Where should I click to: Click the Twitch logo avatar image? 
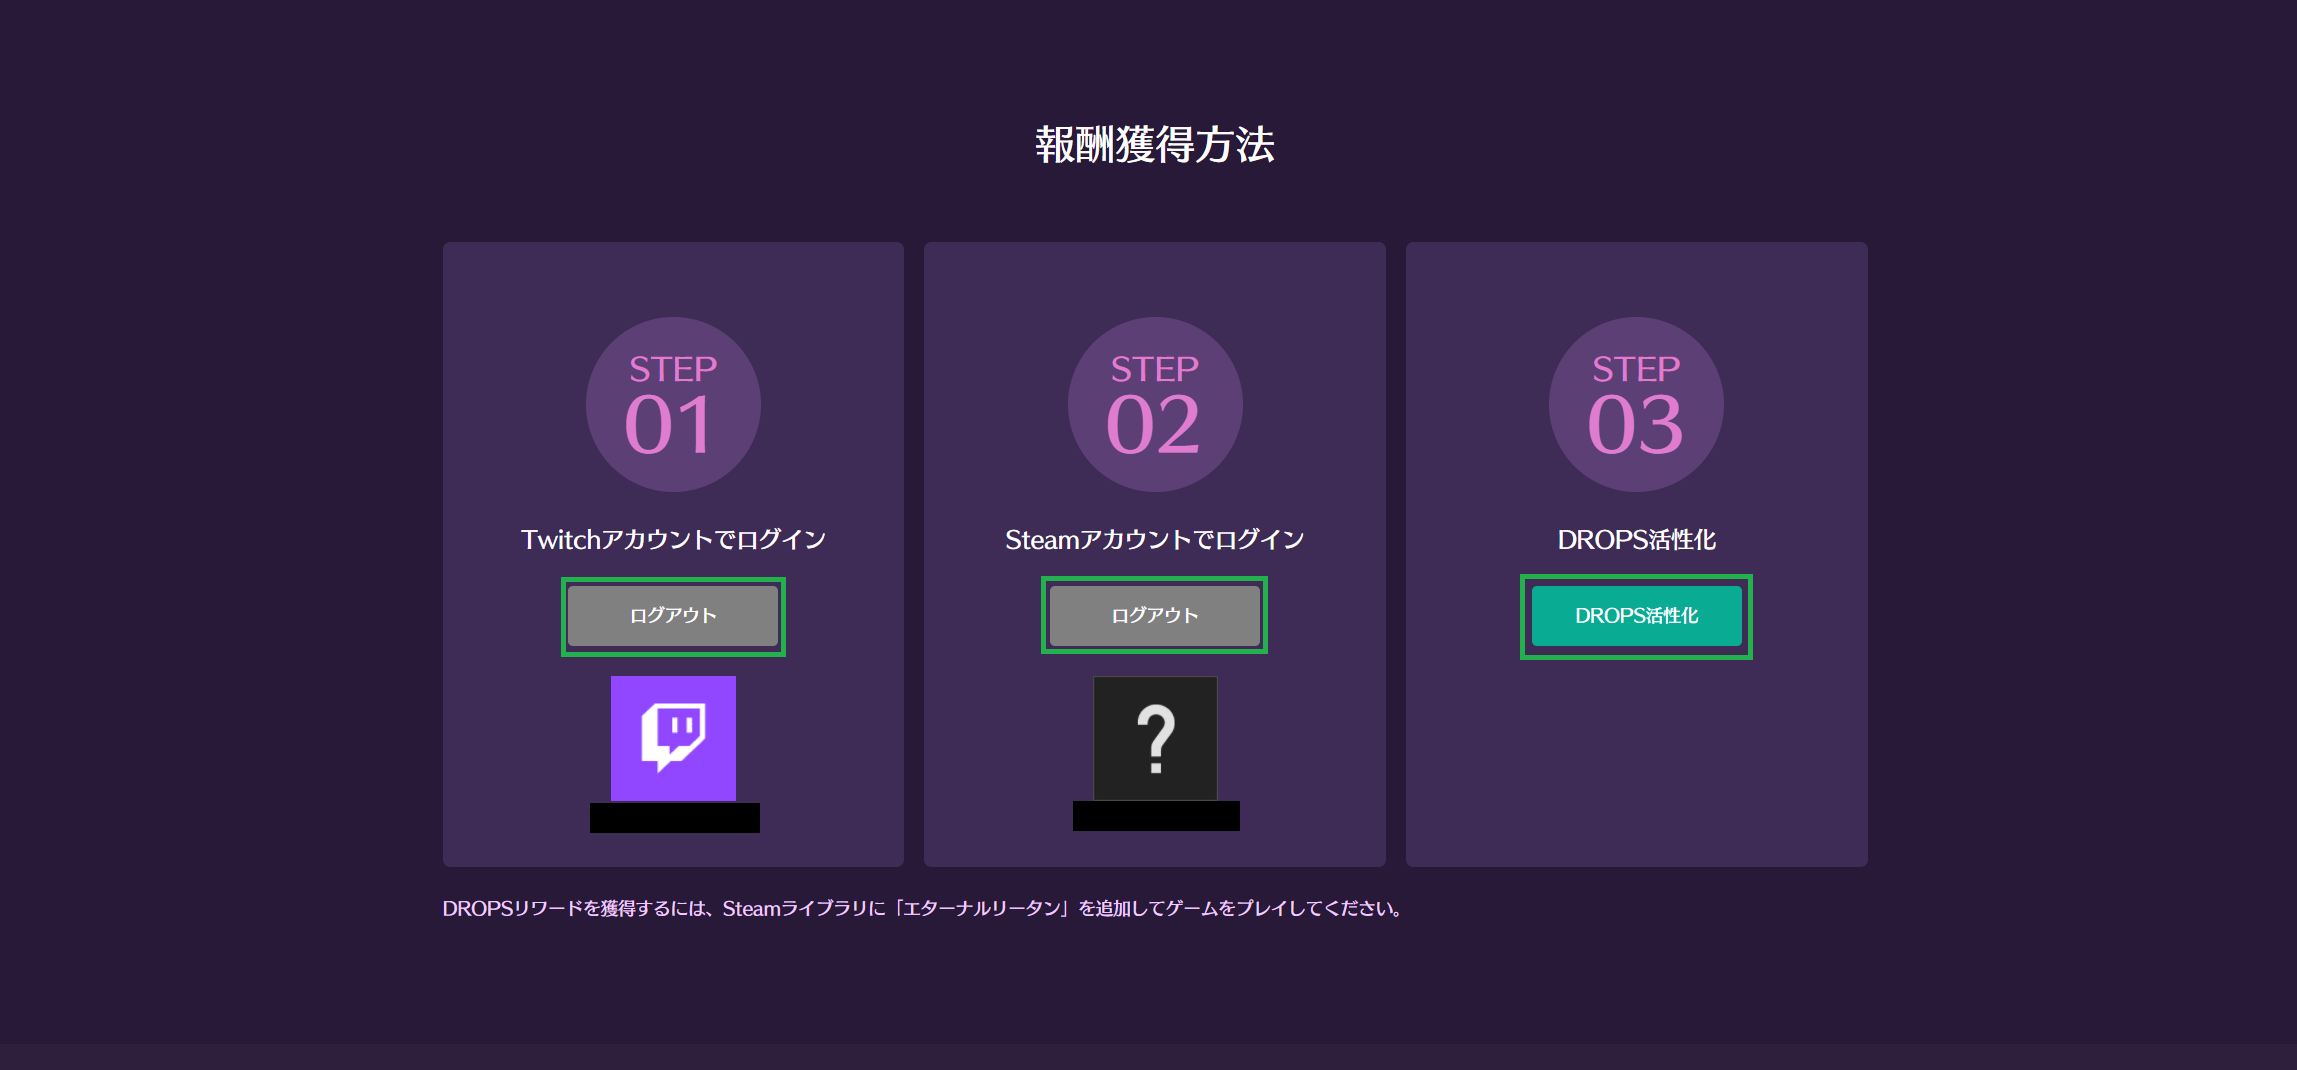coord(673,738)
